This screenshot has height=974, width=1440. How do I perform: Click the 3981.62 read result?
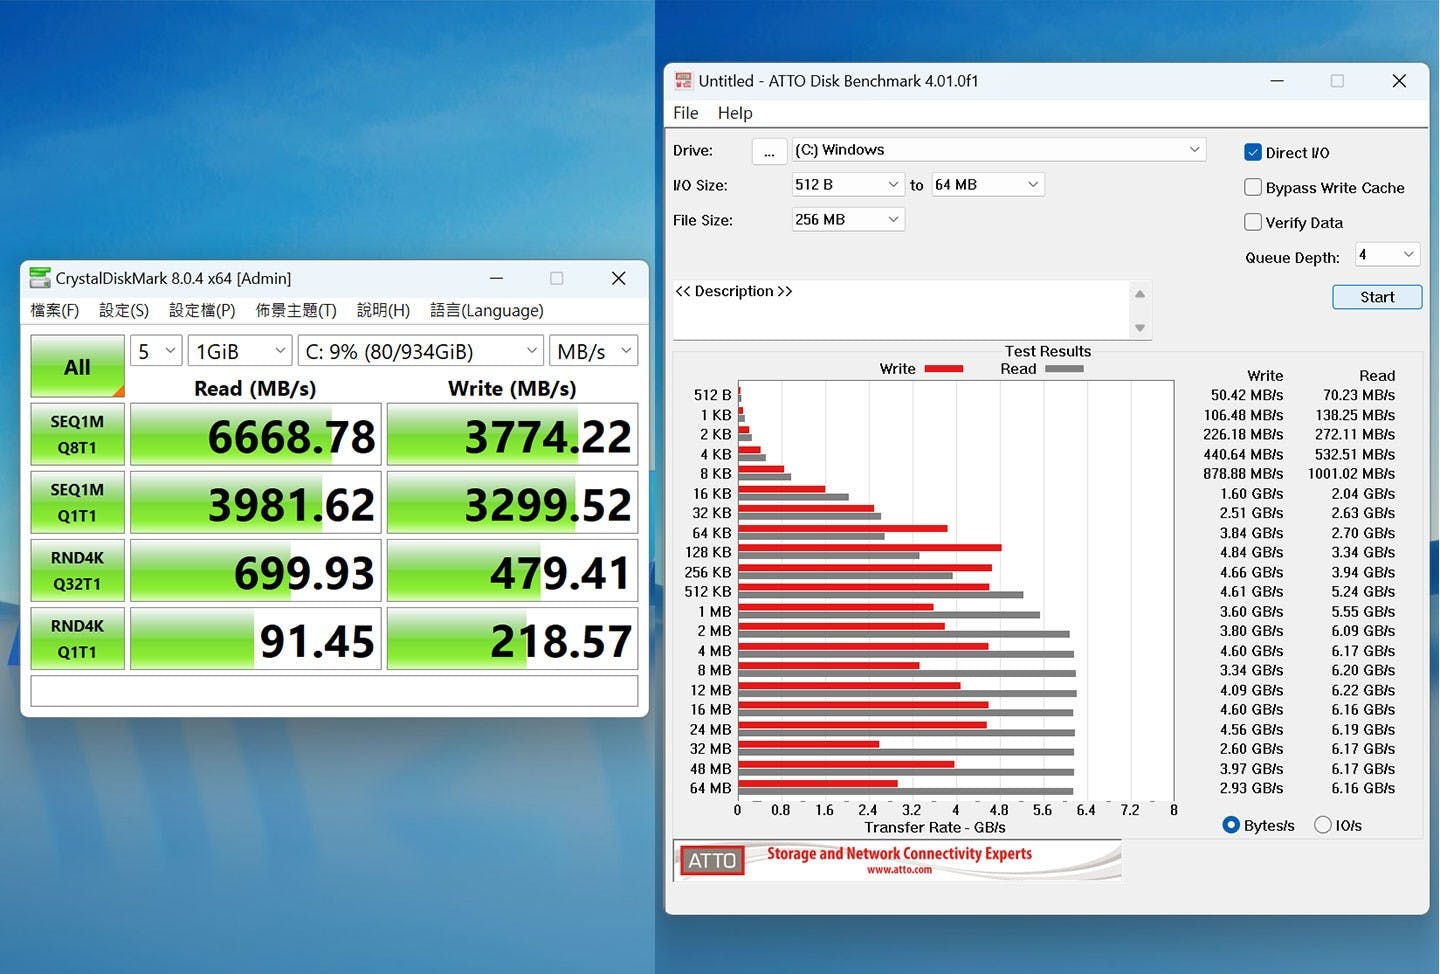[256, 502]
